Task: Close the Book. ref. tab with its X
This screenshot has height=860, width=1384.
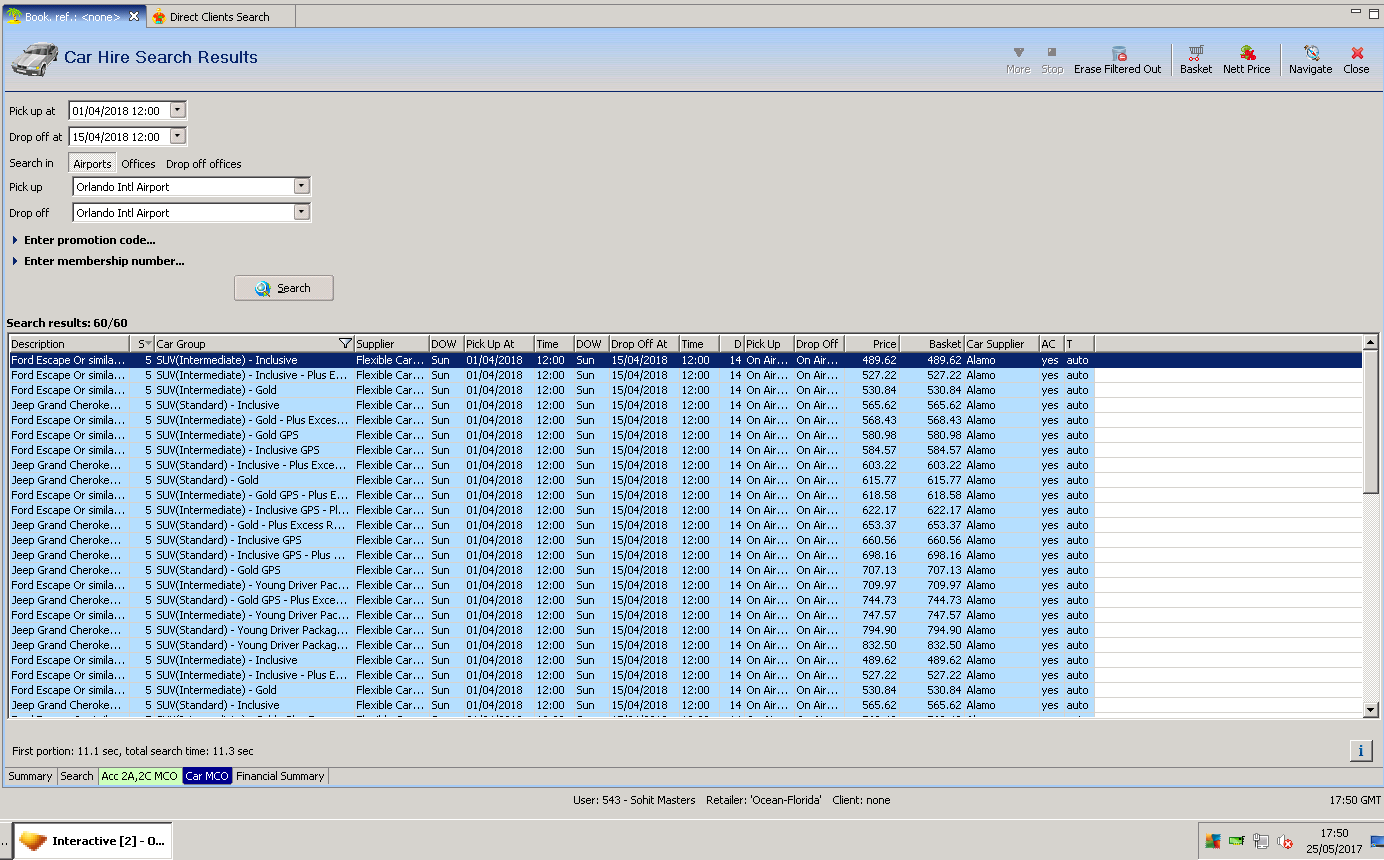Action: coord(134,16)
